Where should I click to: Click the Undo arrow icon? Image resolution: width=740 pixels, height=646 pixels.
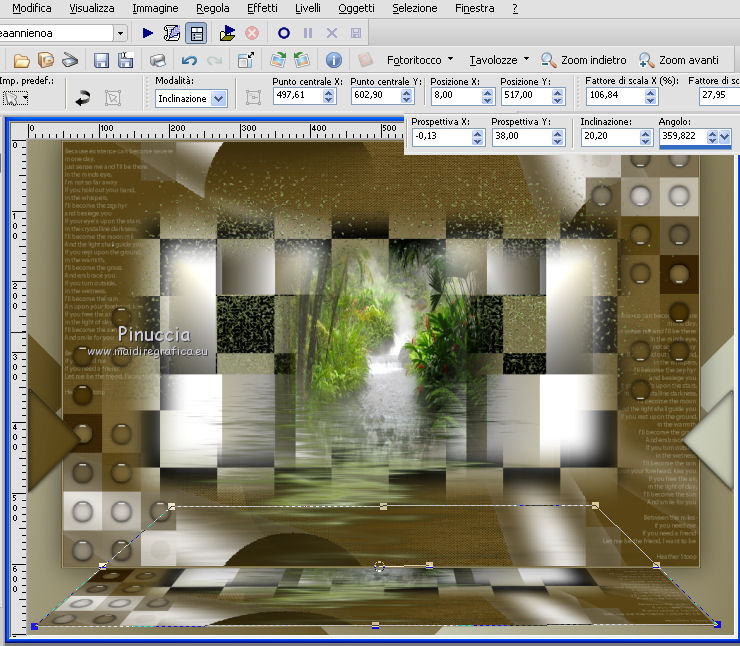click(x=189, y=61)
